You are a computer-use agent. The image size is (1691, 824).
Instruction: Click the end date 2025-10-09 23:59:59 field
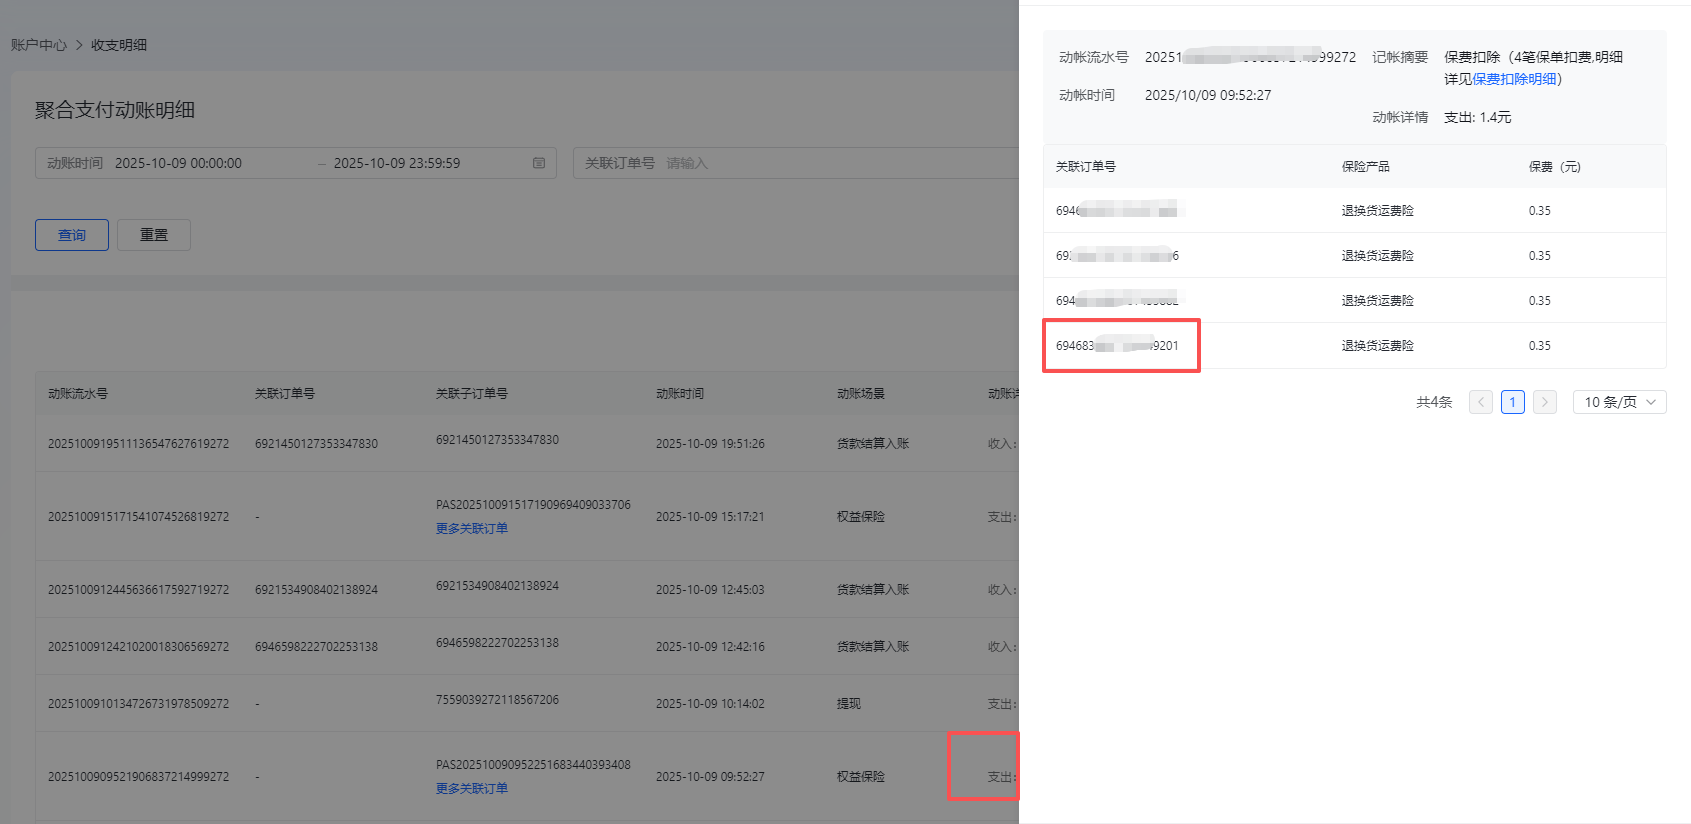pyautogui.click(x=397, y=163)
